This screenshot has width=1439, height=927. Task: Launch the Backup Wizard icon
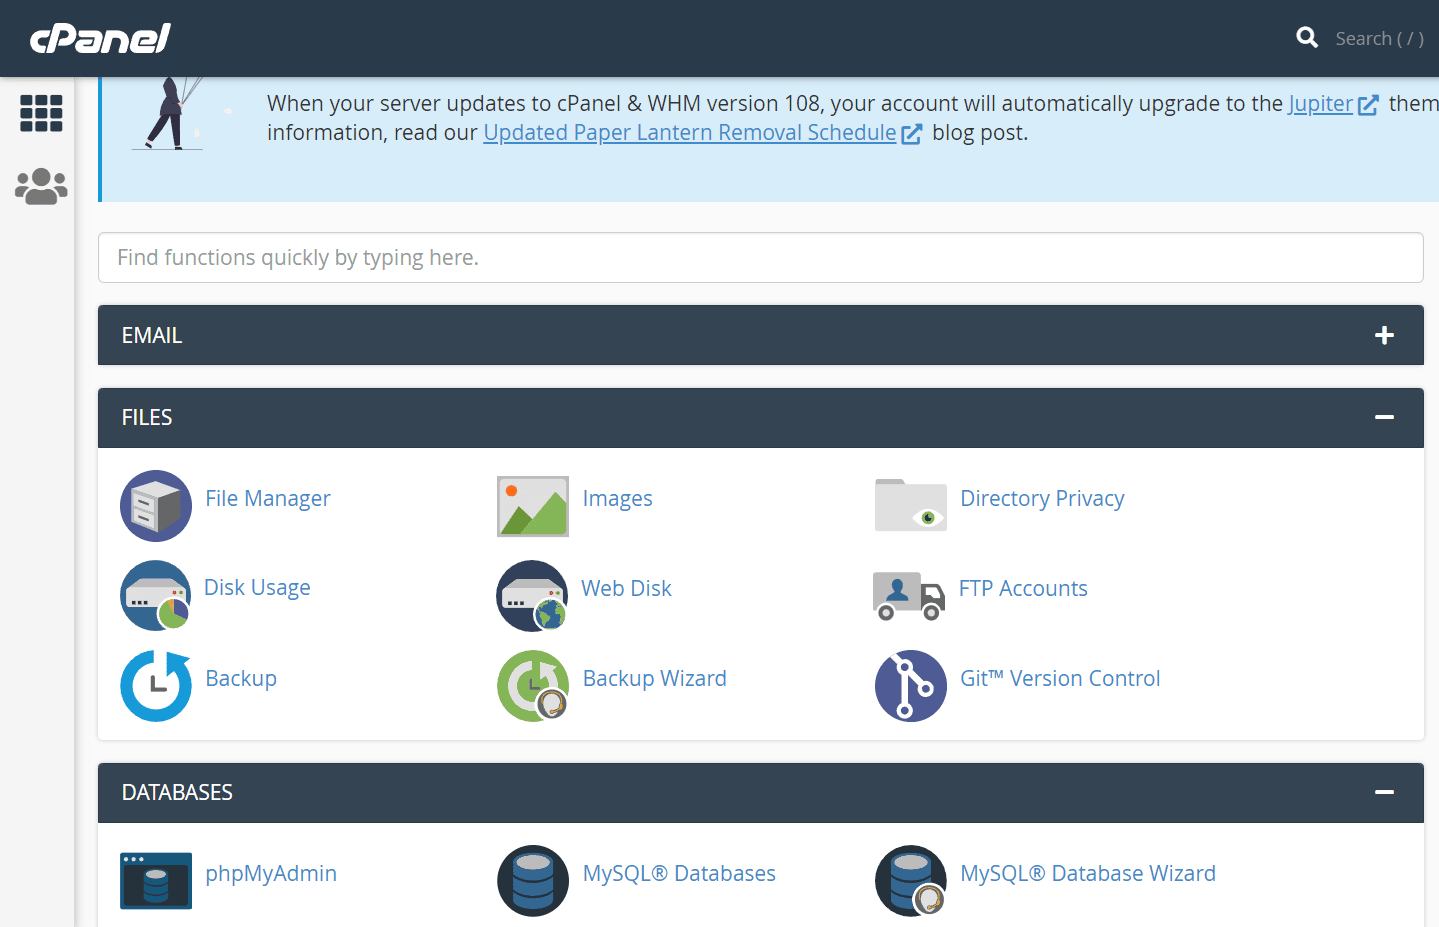coord(533,686)
